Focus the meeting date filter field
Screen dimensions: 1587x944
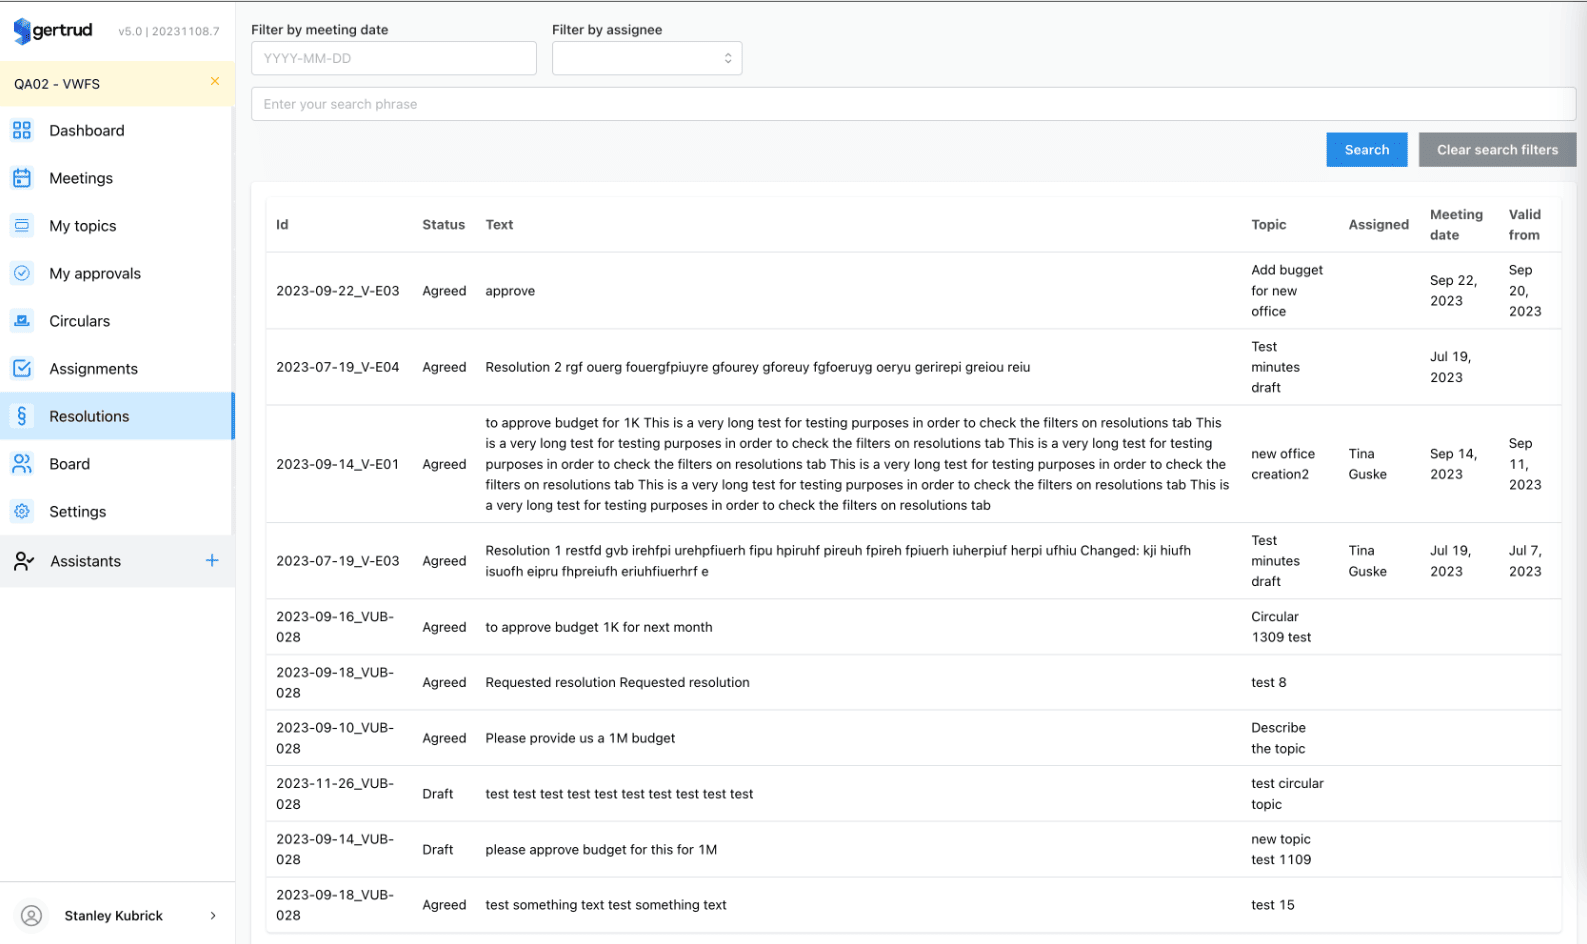[x=393, y=58]
